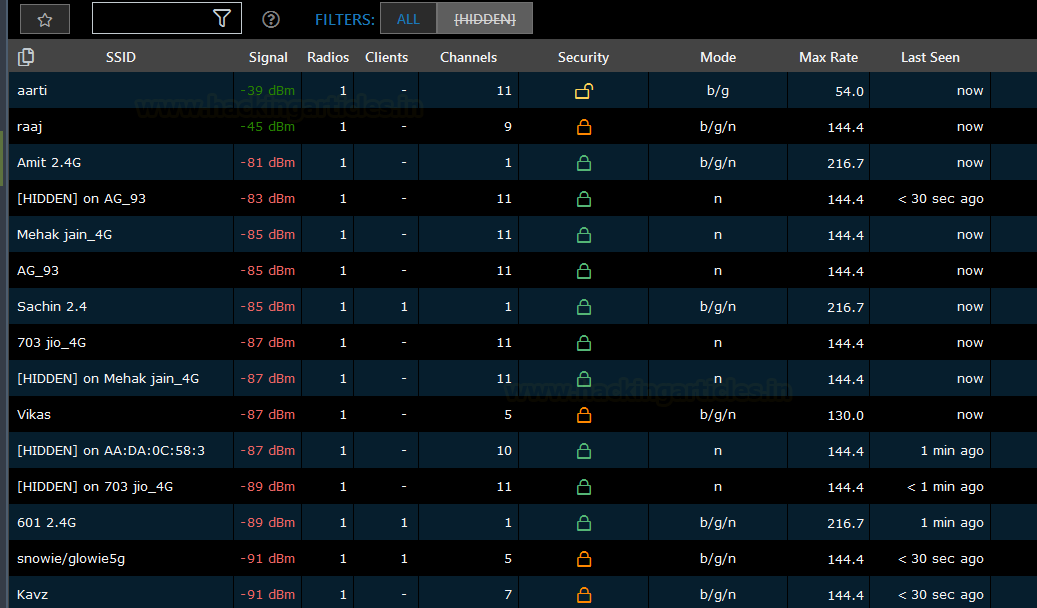Select the 703 jio_4G network name

pos(52,343)
